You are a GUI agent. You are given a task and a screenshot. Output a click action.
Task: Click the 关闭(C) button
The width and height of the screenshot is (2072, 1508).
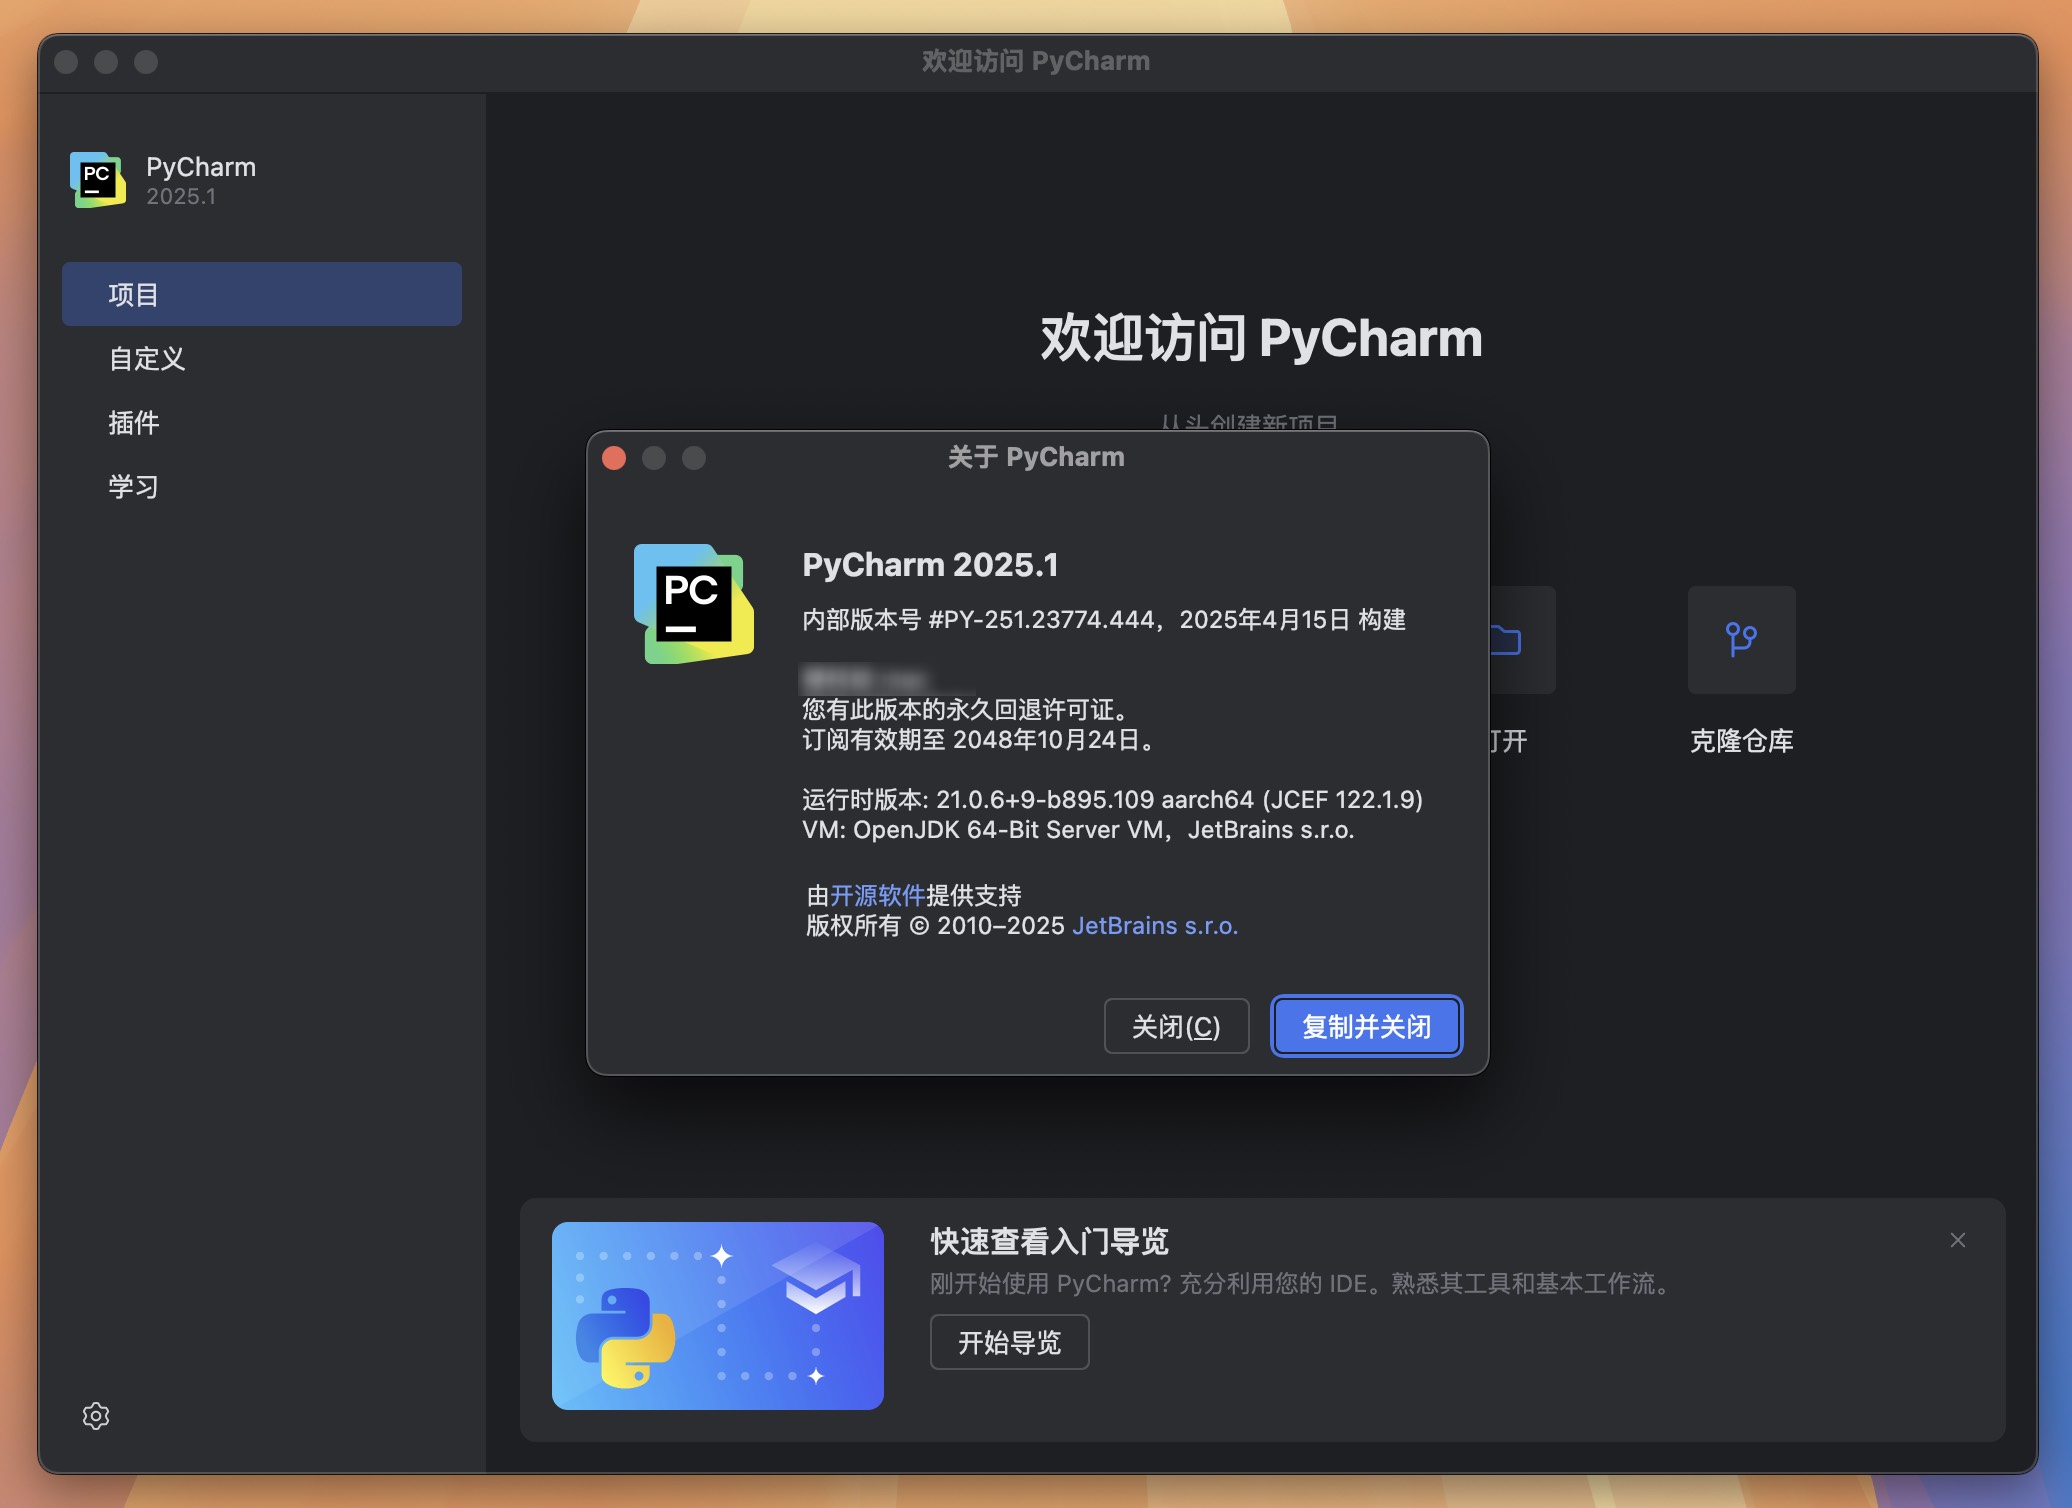point(1176,1026)
